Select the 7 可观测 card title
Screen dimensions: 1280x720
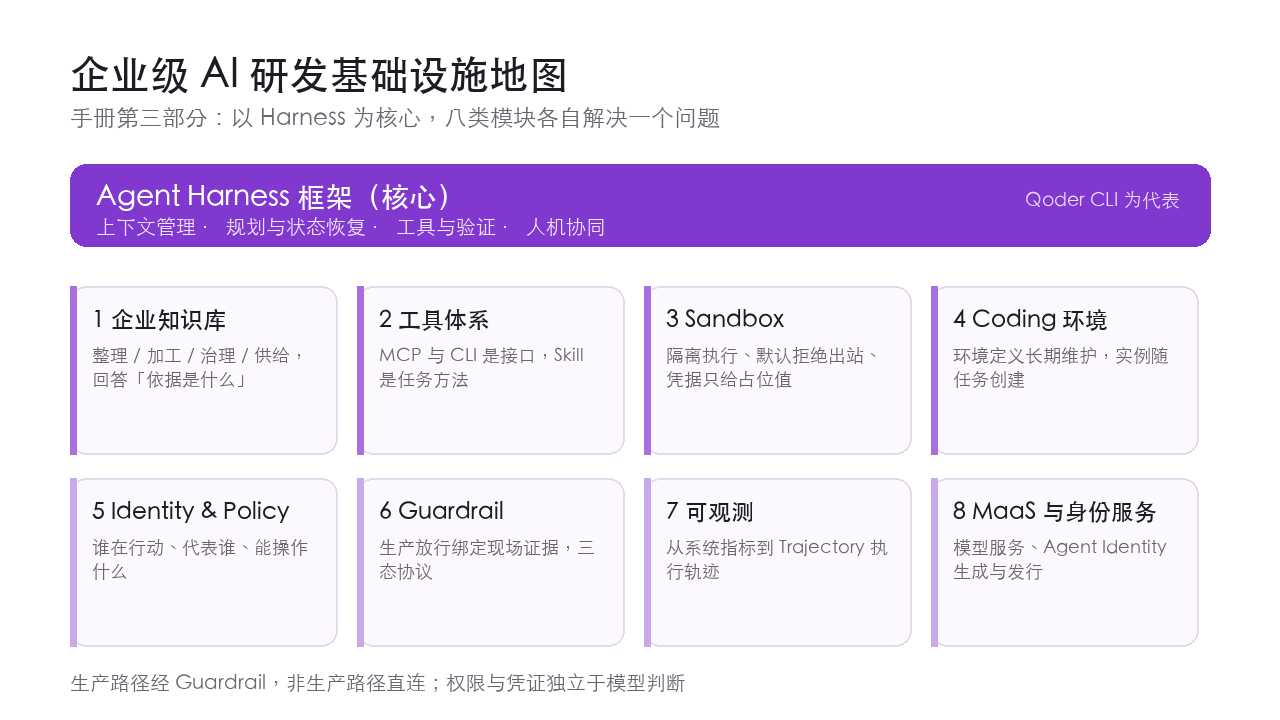coord(709,512)
